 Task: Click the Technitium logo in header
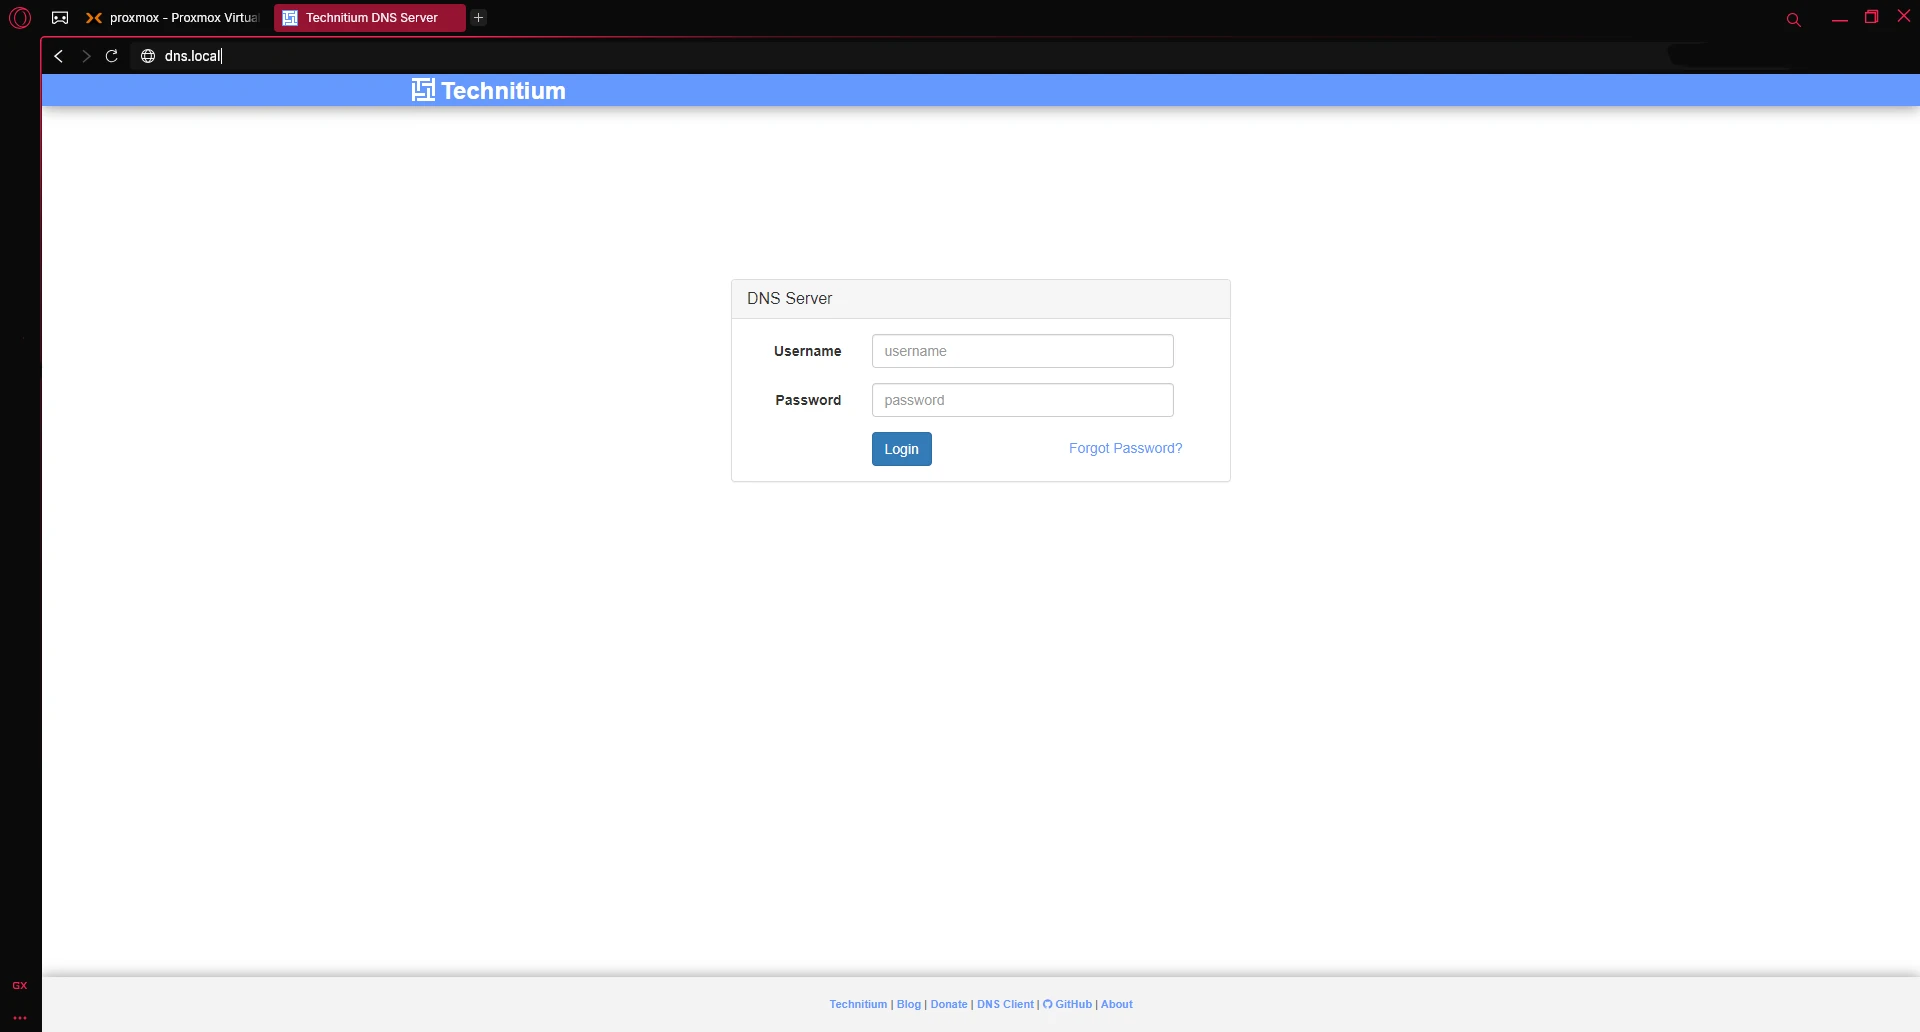point(488,90)
